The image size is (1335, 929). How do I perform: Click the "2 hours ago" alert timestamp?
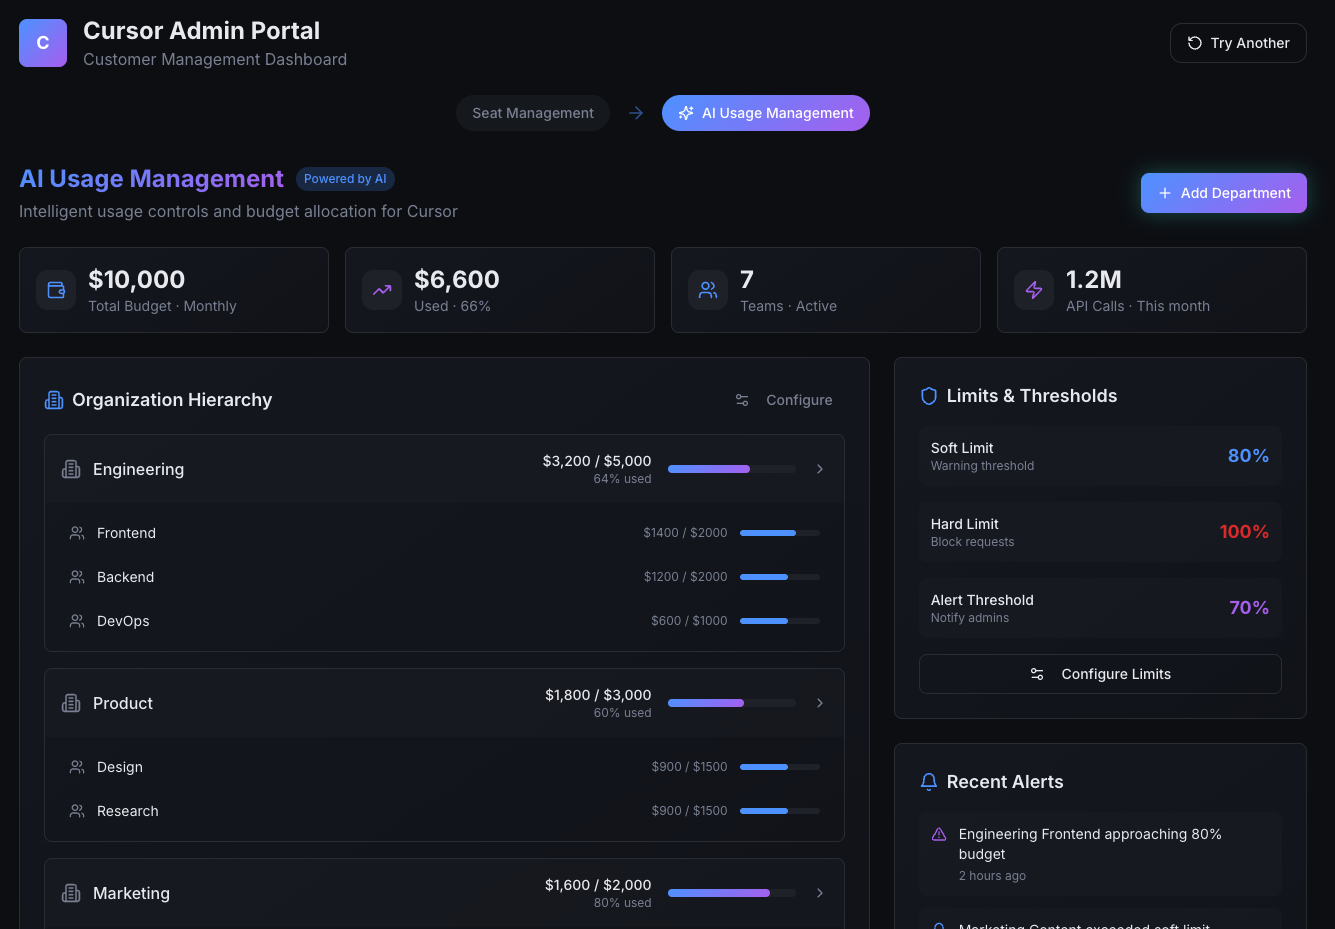pos(992,876)
